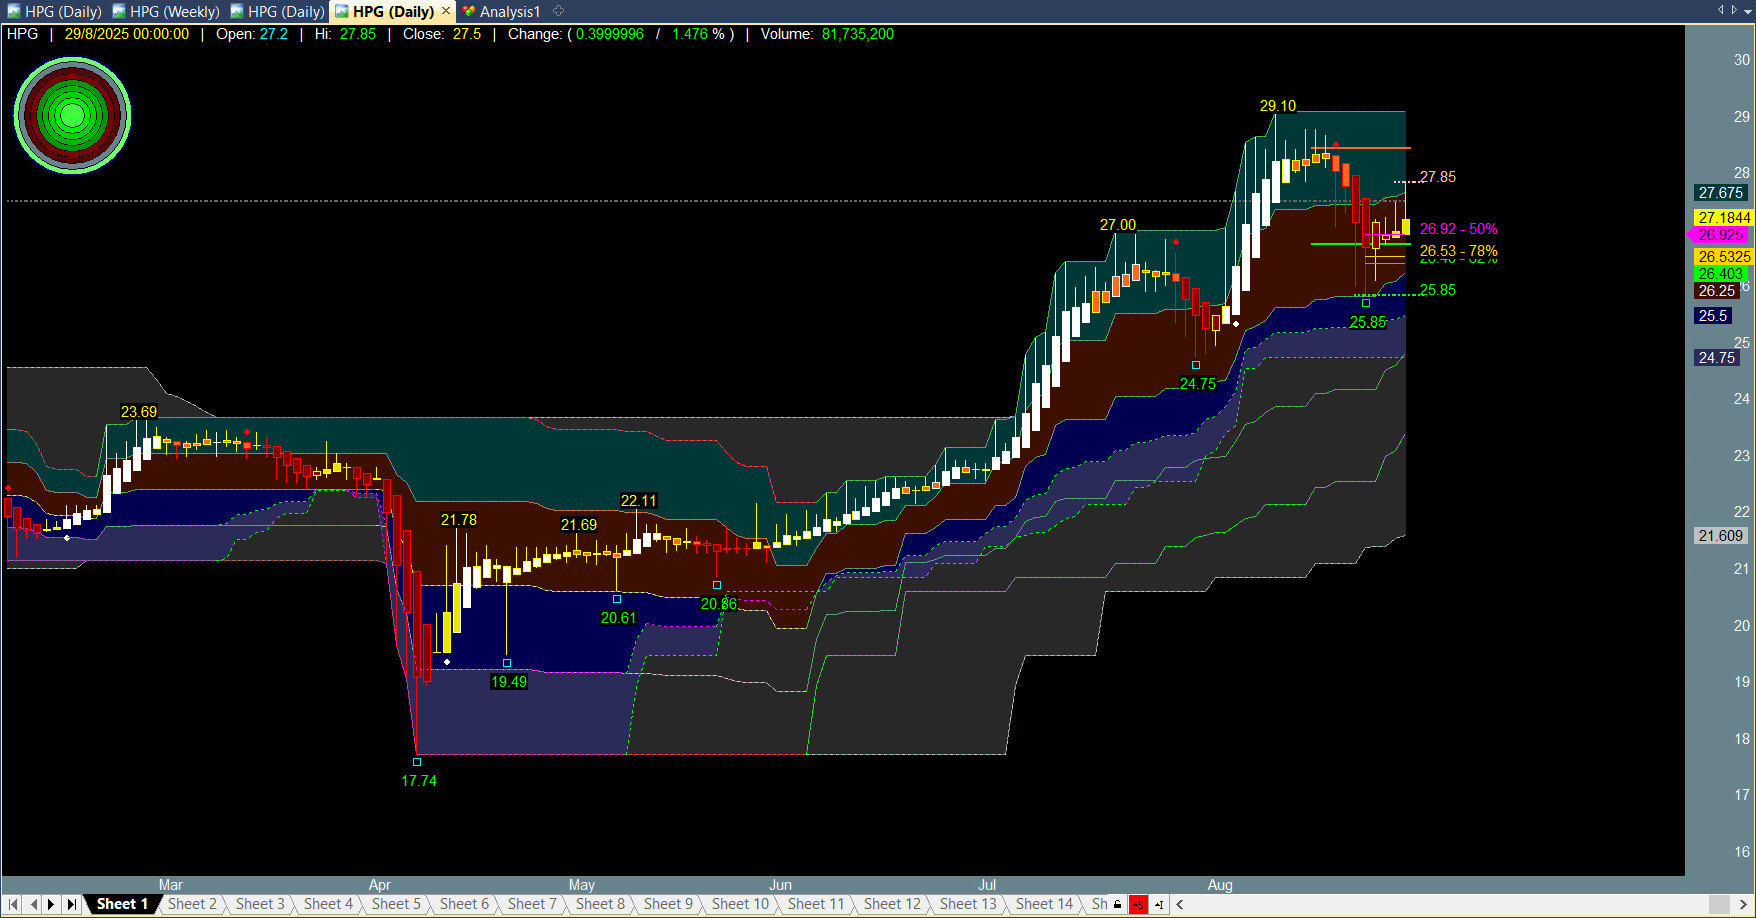The width and height of the screenshot is (1756, 918).
Task: Click the horizontal scrollbar thumb
Action: [x=1717, y=904]
